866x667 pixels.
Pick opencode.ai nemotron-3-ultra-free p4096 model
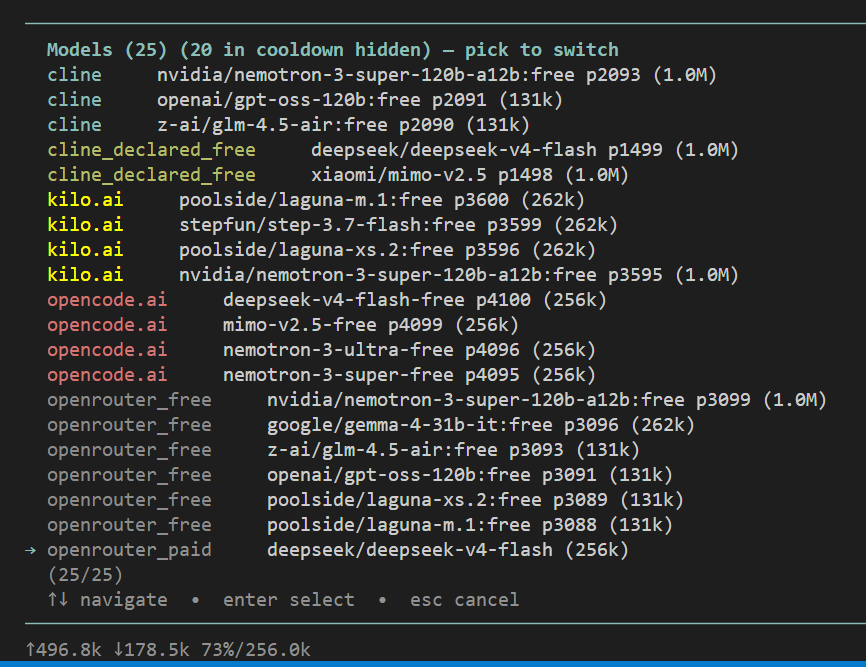click(321, 350)
